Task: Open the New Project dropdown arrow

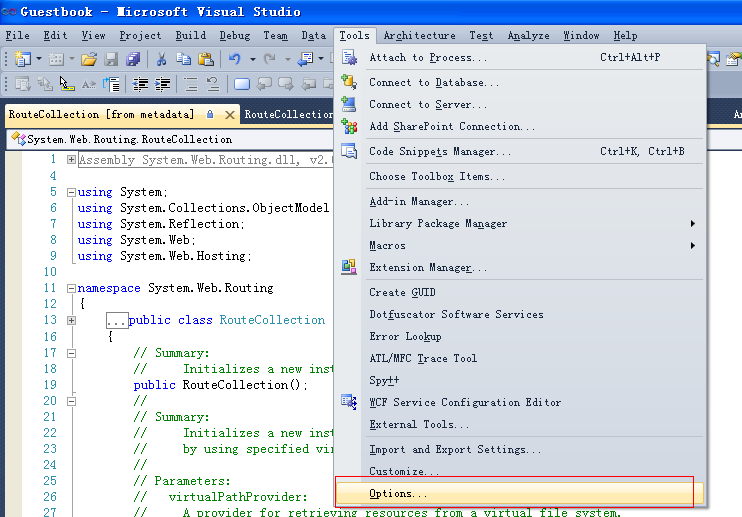Action: point(39,59)
